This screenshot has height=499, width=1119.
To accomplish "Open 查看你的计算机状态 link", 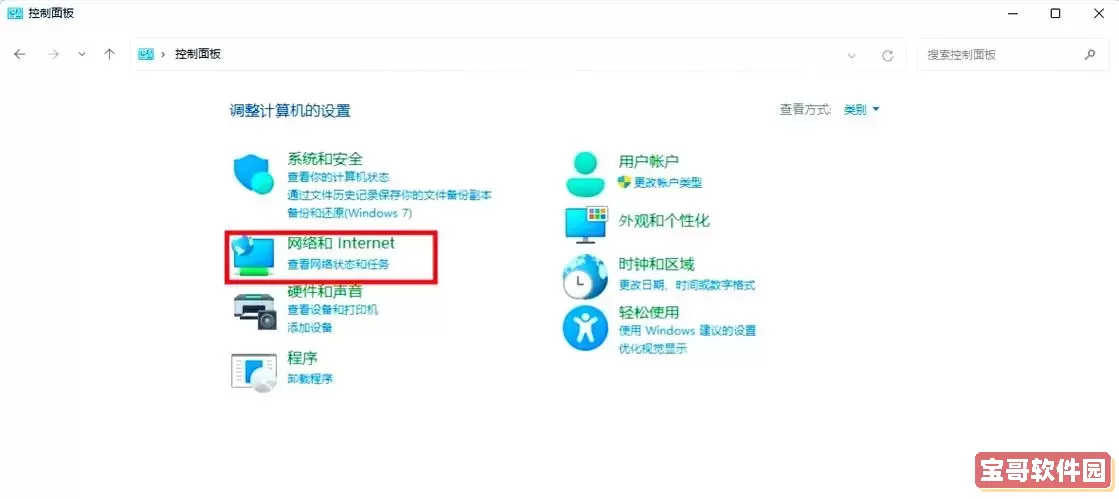I will pyautogui.click(x=338, y=176).
